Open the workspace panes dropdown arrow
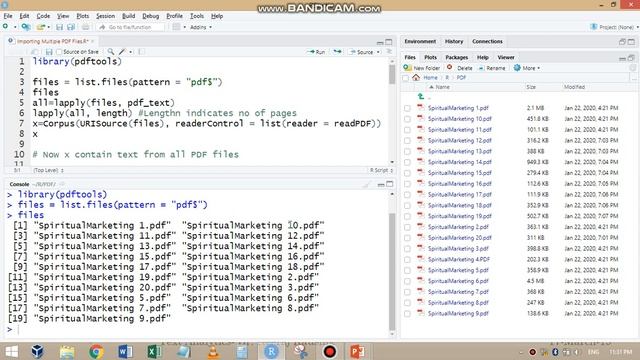 184,27
